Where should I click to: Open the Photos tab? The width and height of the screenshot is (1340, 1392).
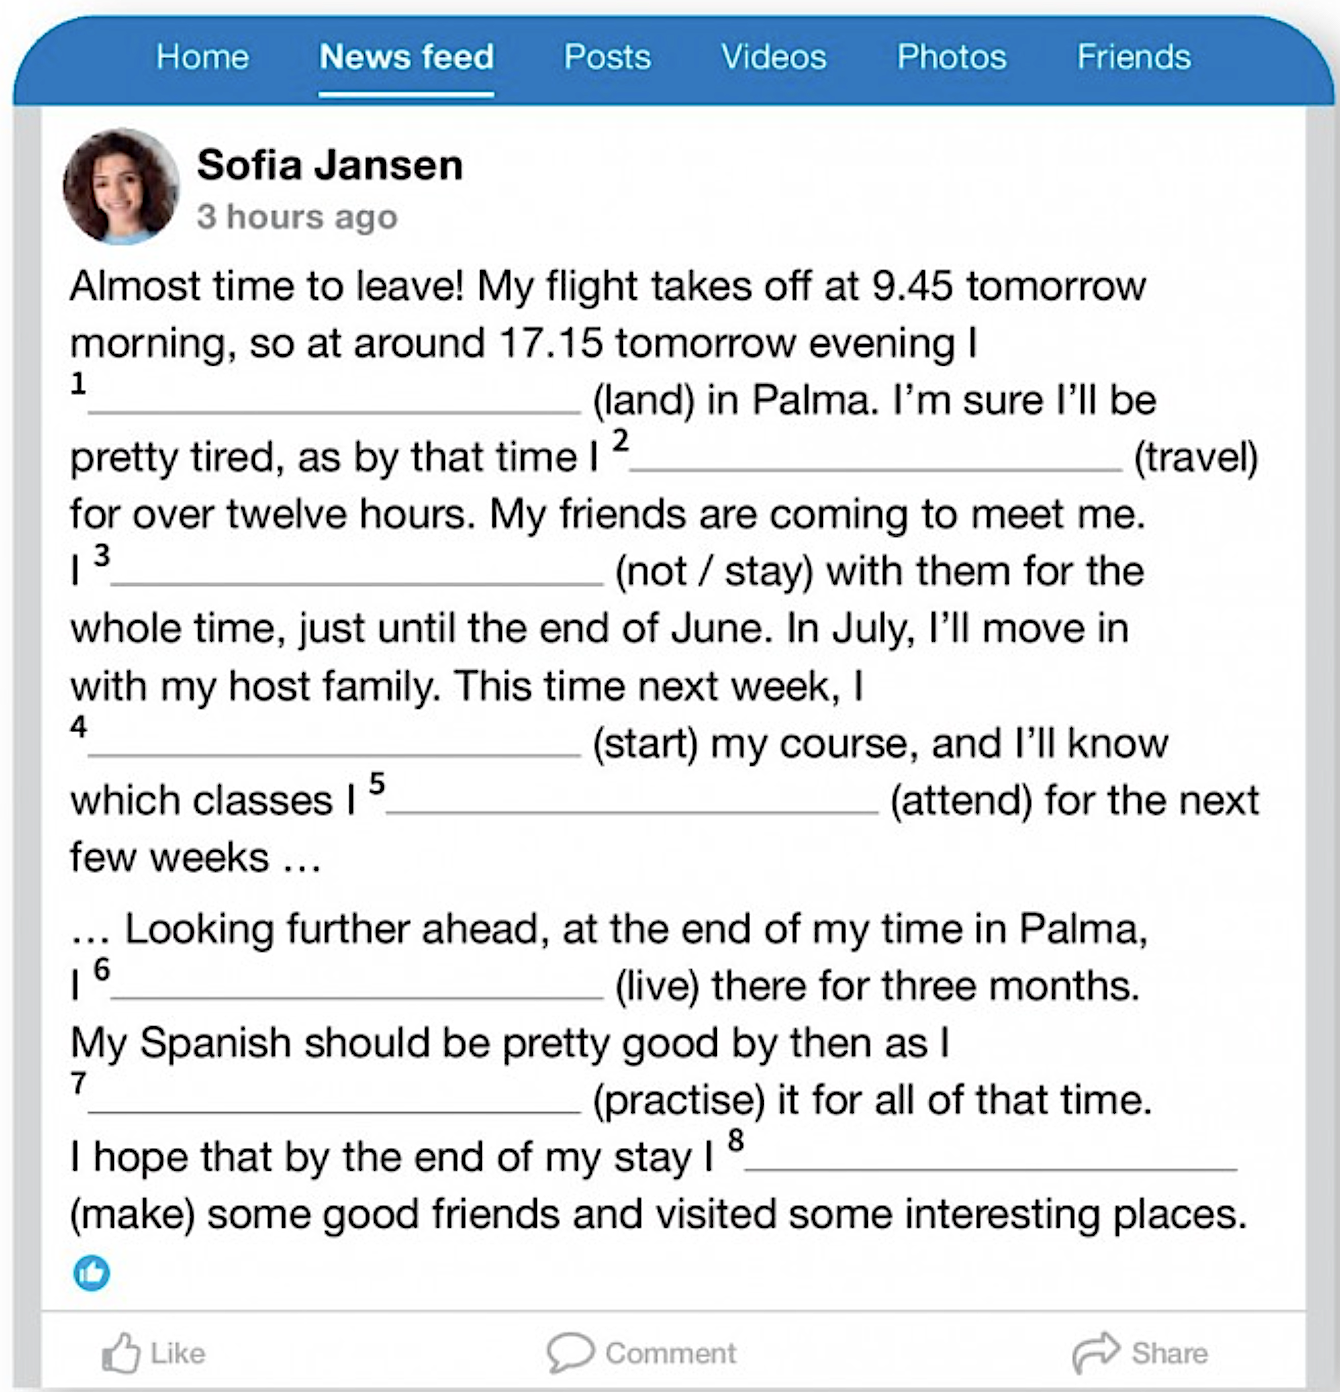pos(951,57)
